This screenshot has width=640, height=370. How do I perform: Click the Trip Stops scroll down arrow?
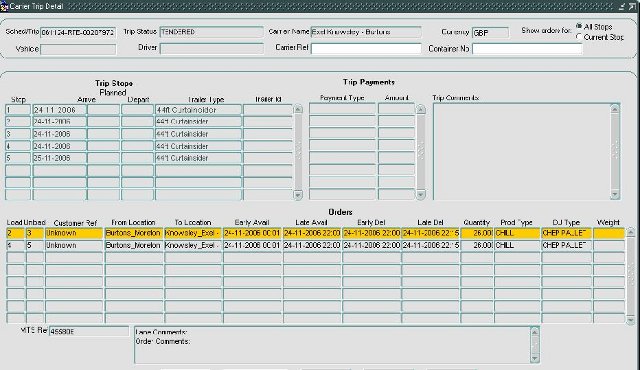(298, 195)
